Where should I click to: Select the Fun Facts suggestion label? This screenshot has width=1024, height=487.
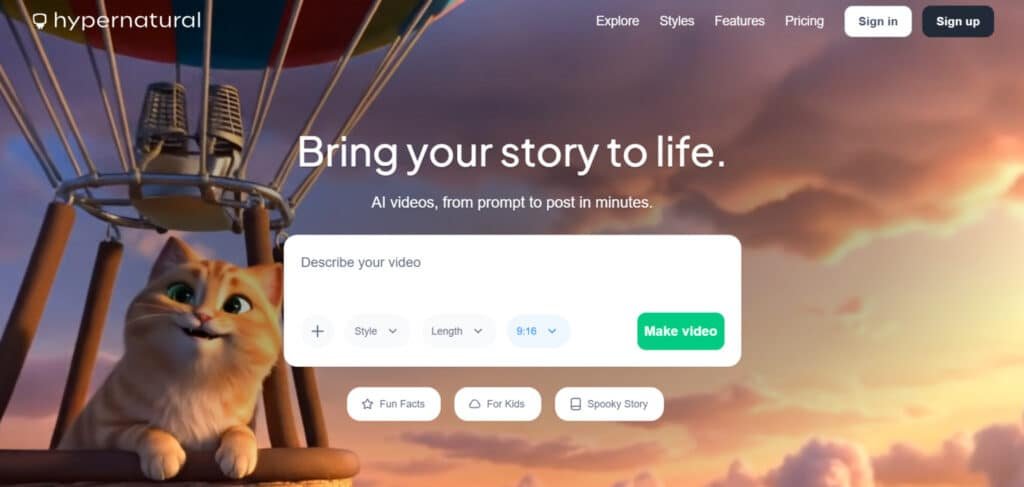[402, 404]
